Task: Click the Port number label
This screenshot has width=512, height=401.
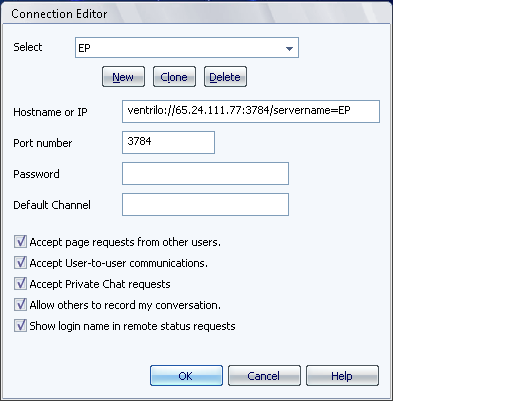Action: pos(43,143)
